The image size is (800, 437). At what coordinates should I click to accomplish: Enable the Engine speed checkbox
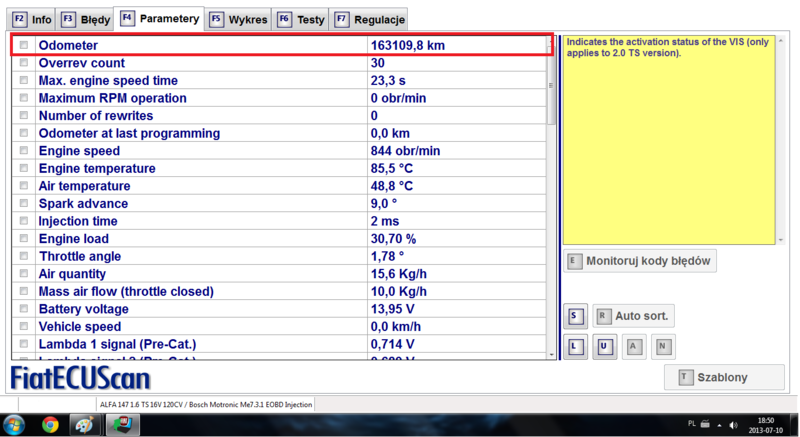point(24,150)
